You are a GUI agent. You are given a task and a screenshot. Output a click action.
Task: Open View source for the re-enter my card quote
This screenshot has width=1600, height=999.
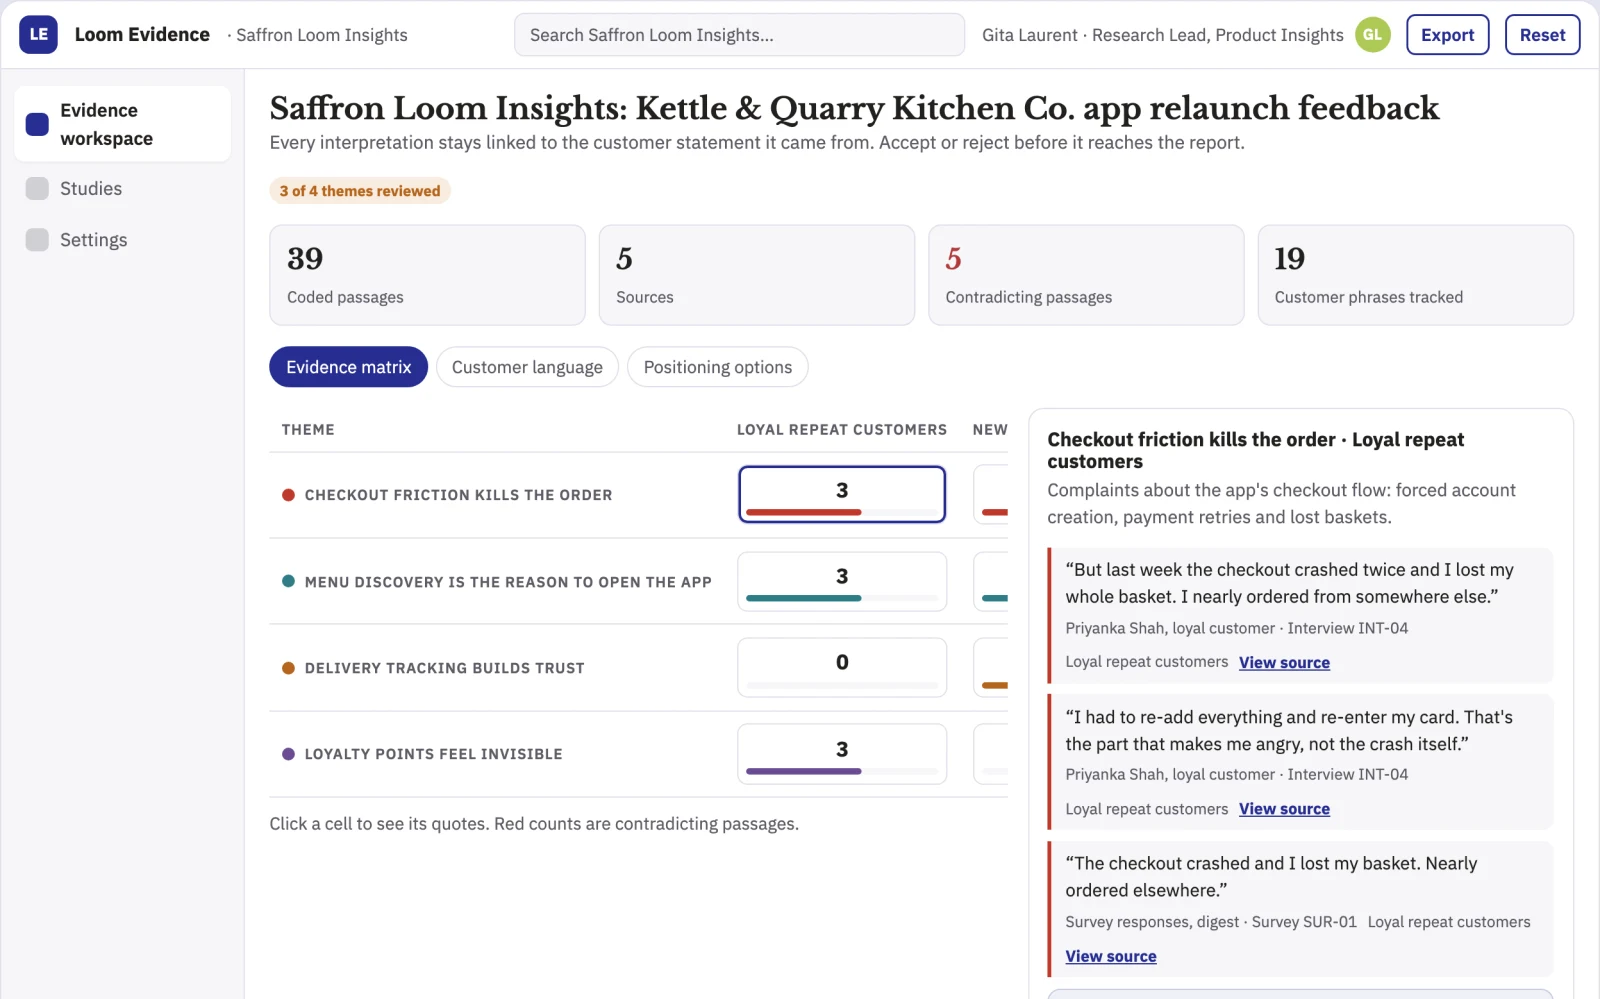point(1284,809)
